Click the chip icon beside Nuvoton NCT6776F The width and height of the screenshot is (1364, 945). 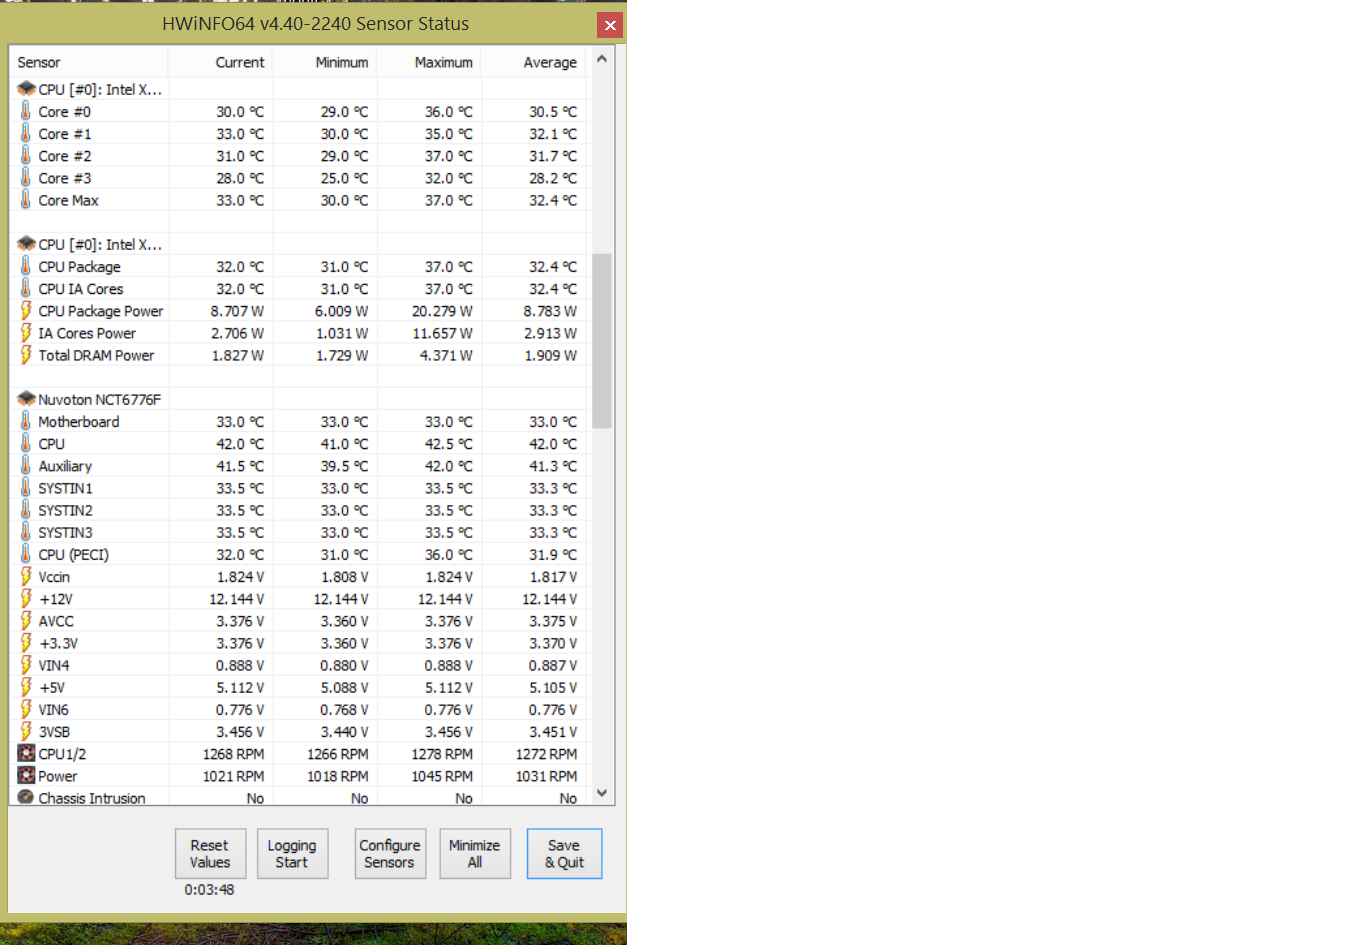pyautogui.click(x=26, y=399)
